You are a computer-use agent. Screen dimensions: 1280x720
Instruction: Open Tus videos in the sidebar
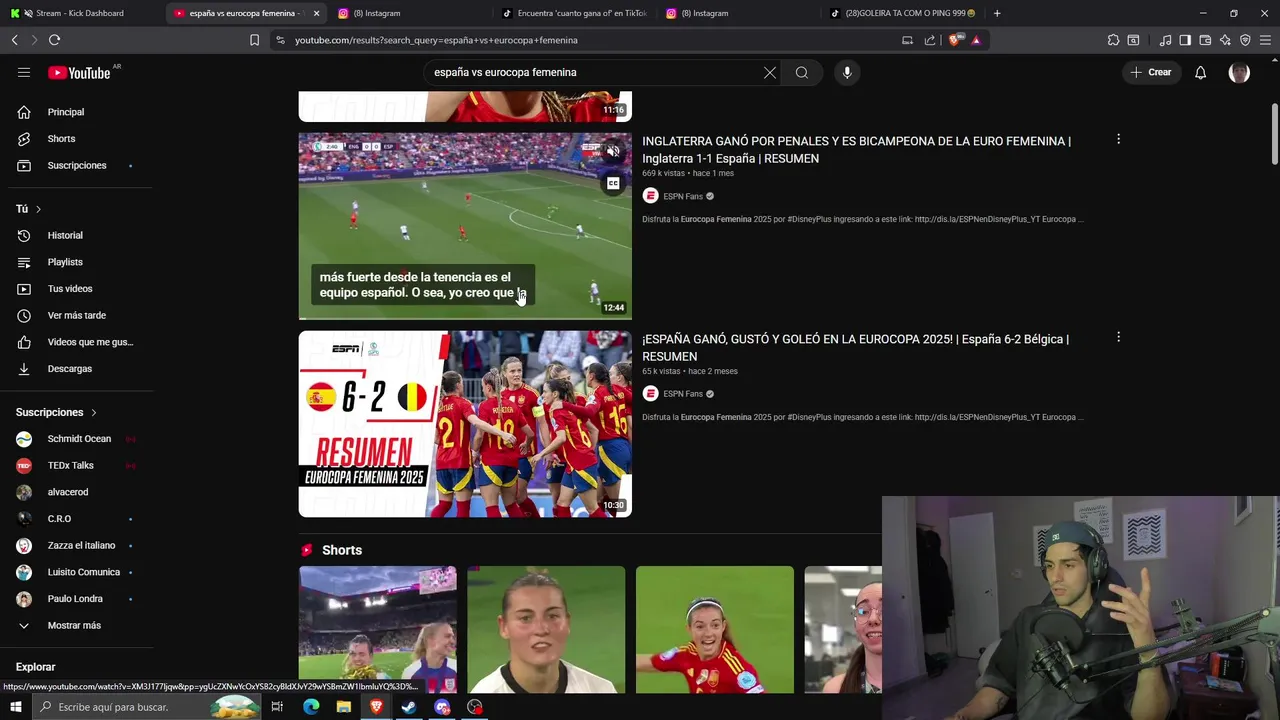click(x=70, y=289)
